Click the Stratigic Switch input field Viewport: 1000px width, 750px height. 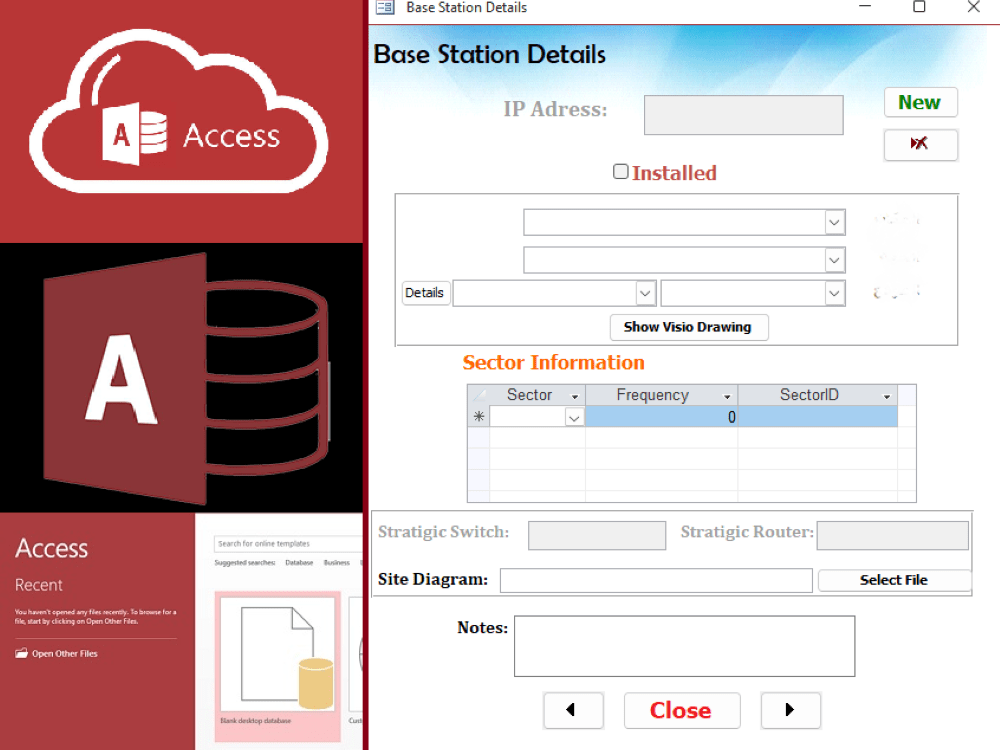(x=597, y=535)
